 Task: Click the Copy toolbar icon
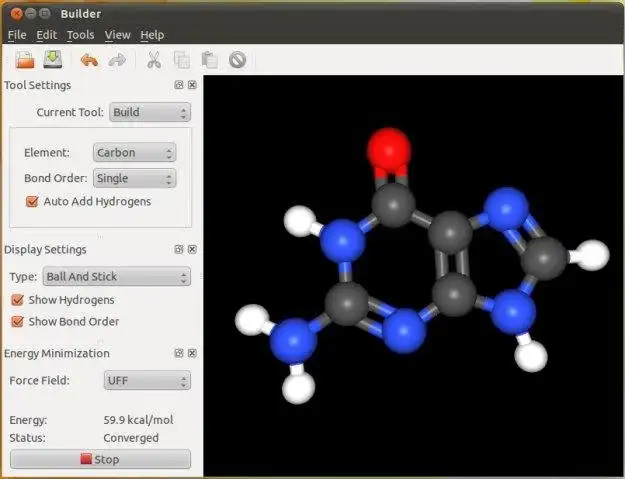[x=182, y=60]
